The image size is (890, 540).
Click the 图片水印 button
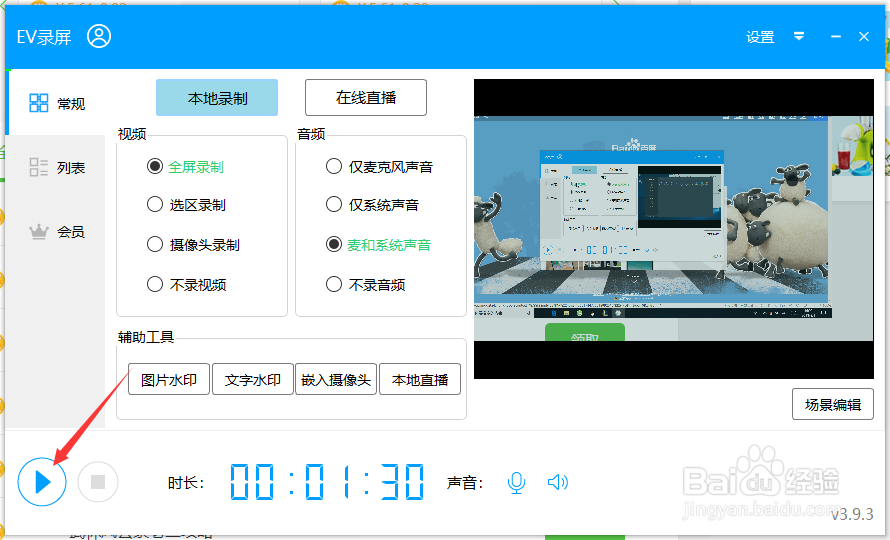(x=169, y=379)
